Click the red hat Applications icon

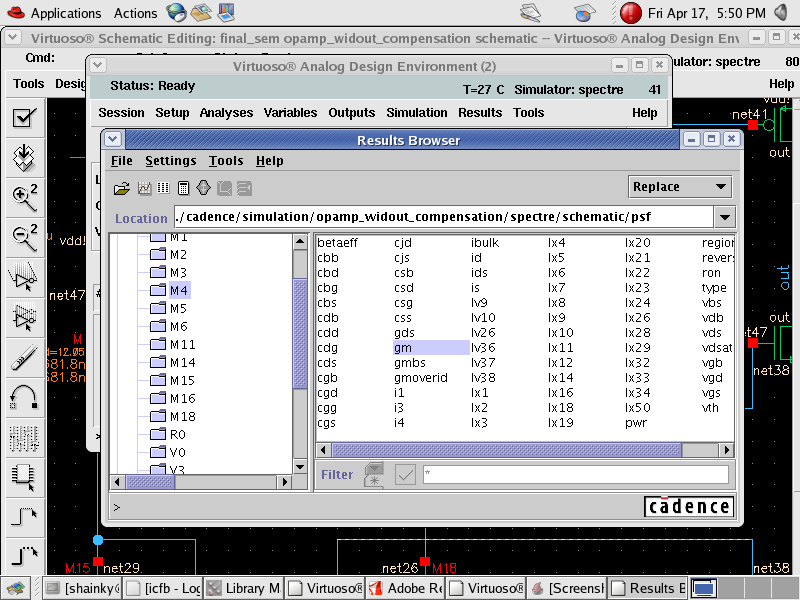coord(15,13)
